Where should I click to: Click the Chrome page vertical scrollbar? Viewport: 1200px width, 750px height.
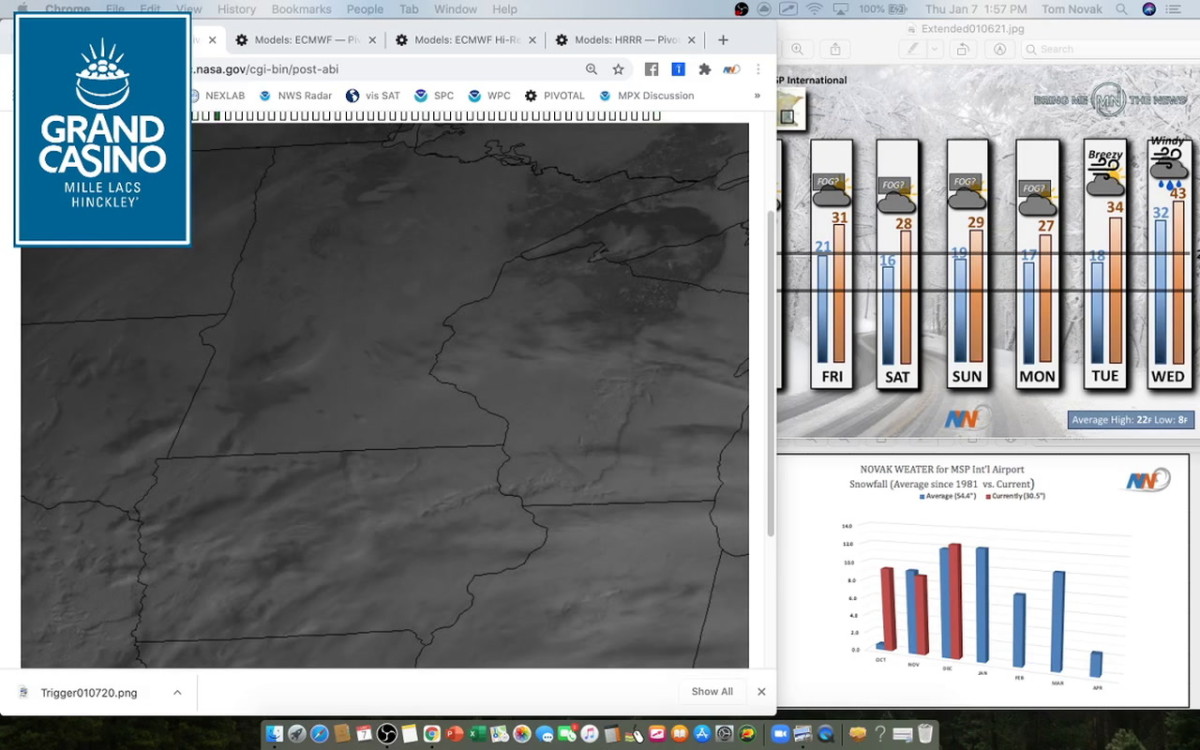point(770,370)
